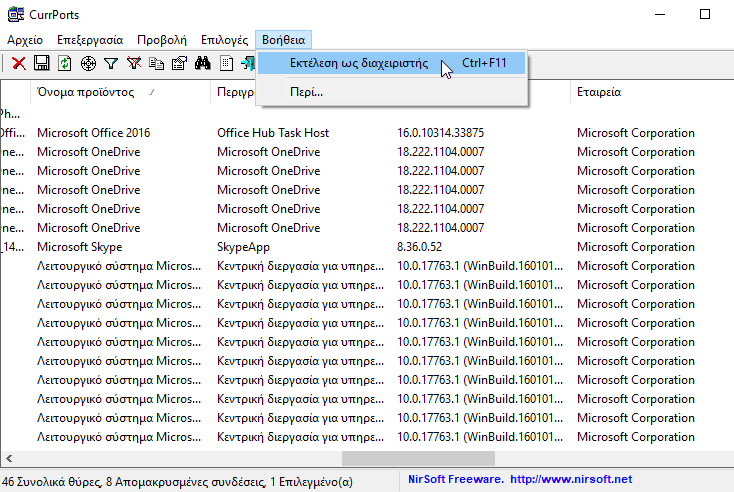Sort by Όνομα προϊόντος column header

[x=120, y=92]
